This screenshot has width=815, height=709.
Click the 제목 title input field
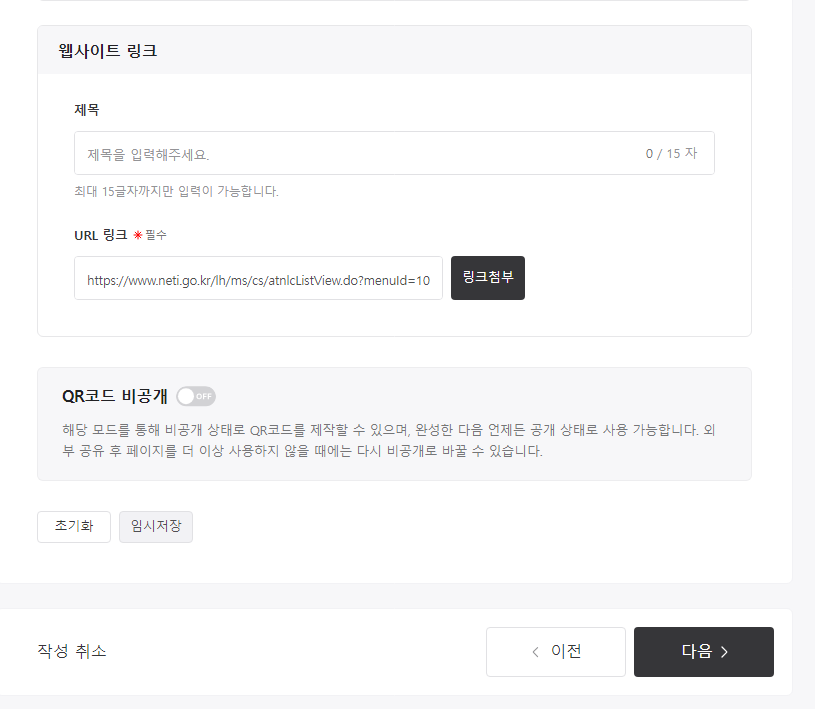(393, 152)
